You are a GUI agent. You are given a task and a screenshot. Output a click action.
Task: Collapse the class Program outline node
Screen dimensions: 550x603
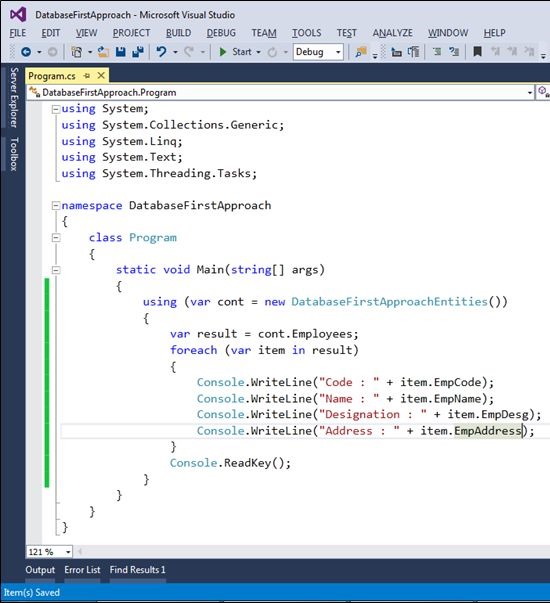[x=56, y=238]
